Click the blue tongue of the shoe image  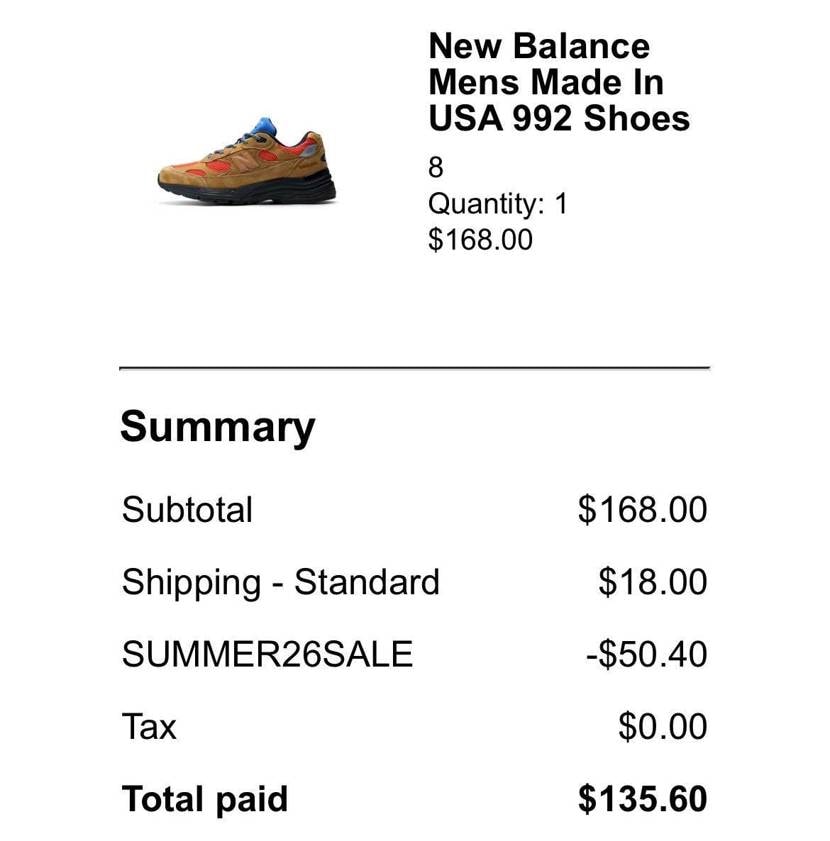(265, 127)
